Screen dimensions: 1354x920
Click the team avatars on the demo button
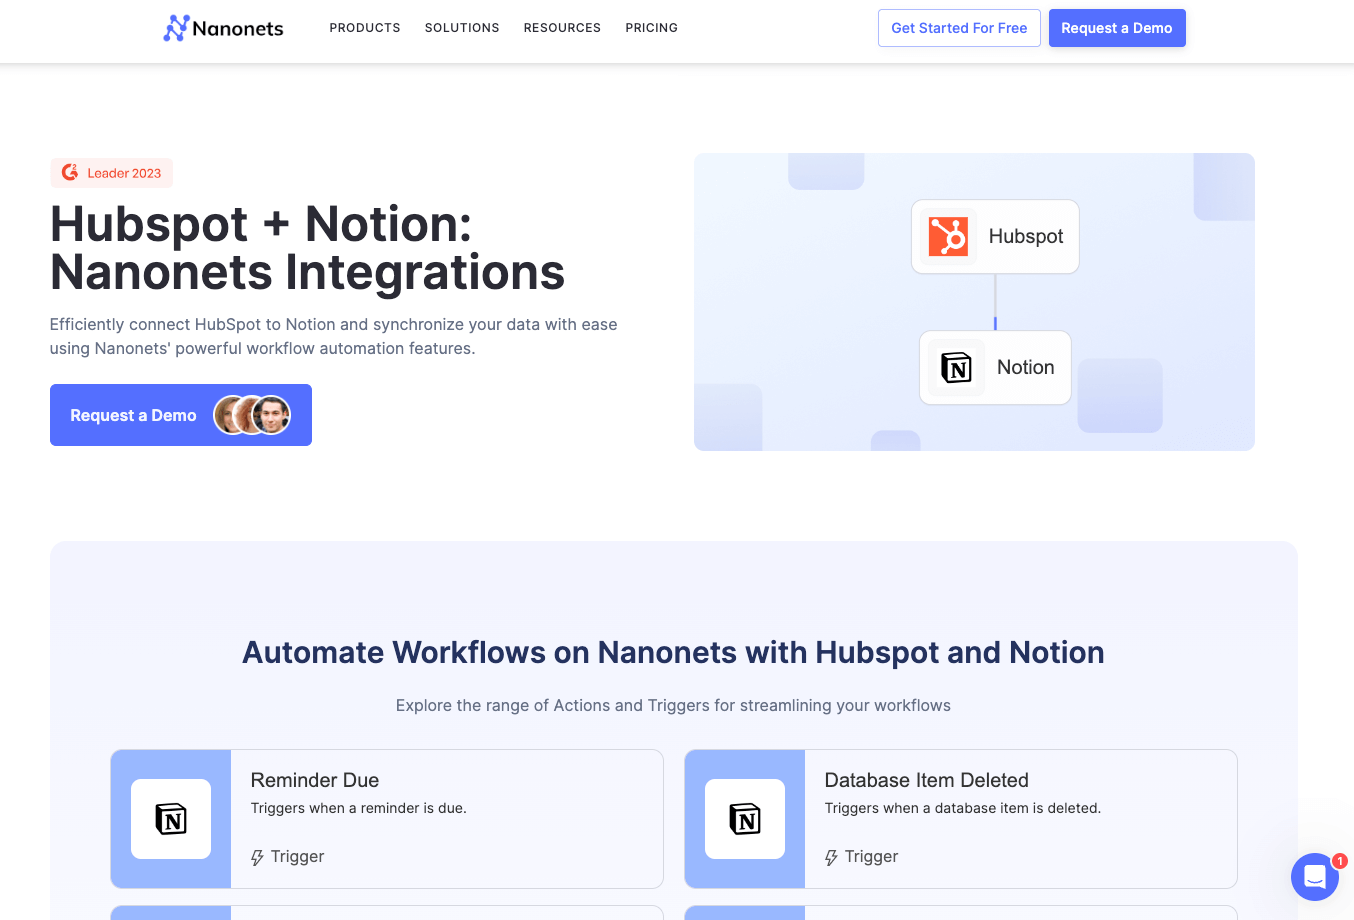tap(252, 415)
